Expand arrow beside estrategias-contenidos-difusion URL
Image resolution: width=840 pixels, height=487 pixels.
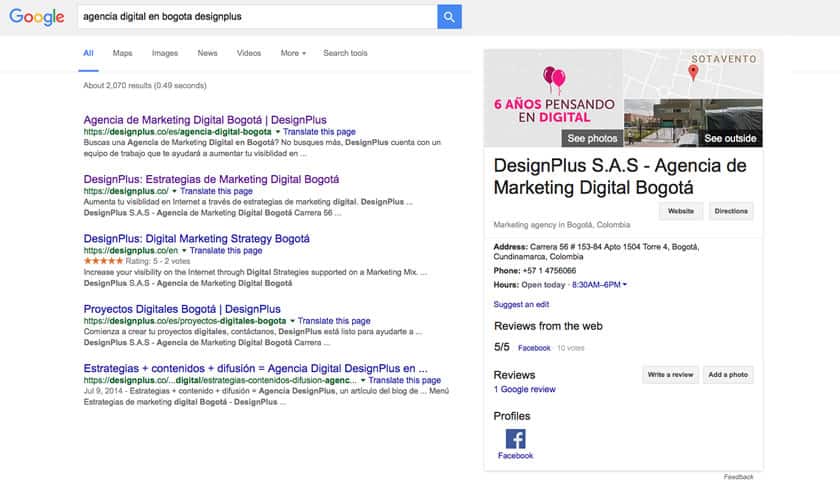[363, 380]
